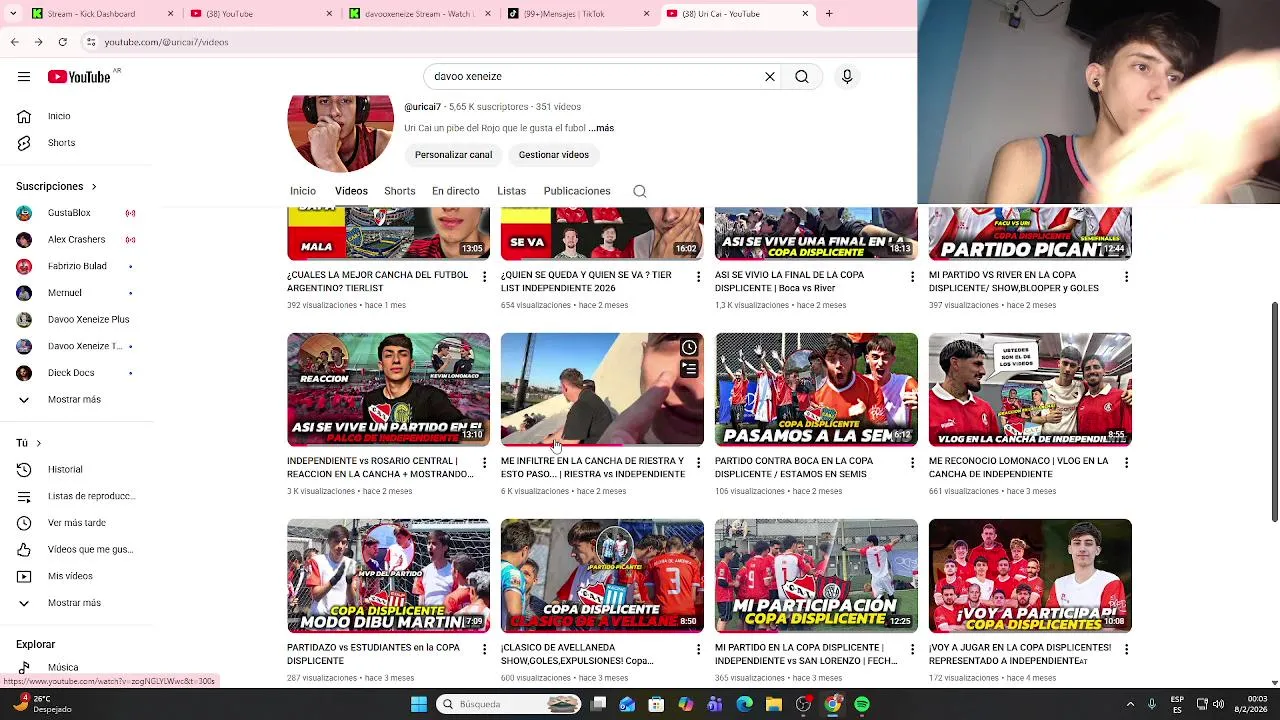This screenshot has width=1280, height=720.
Task: Open En directo channel tab
Action: [456, 191]
